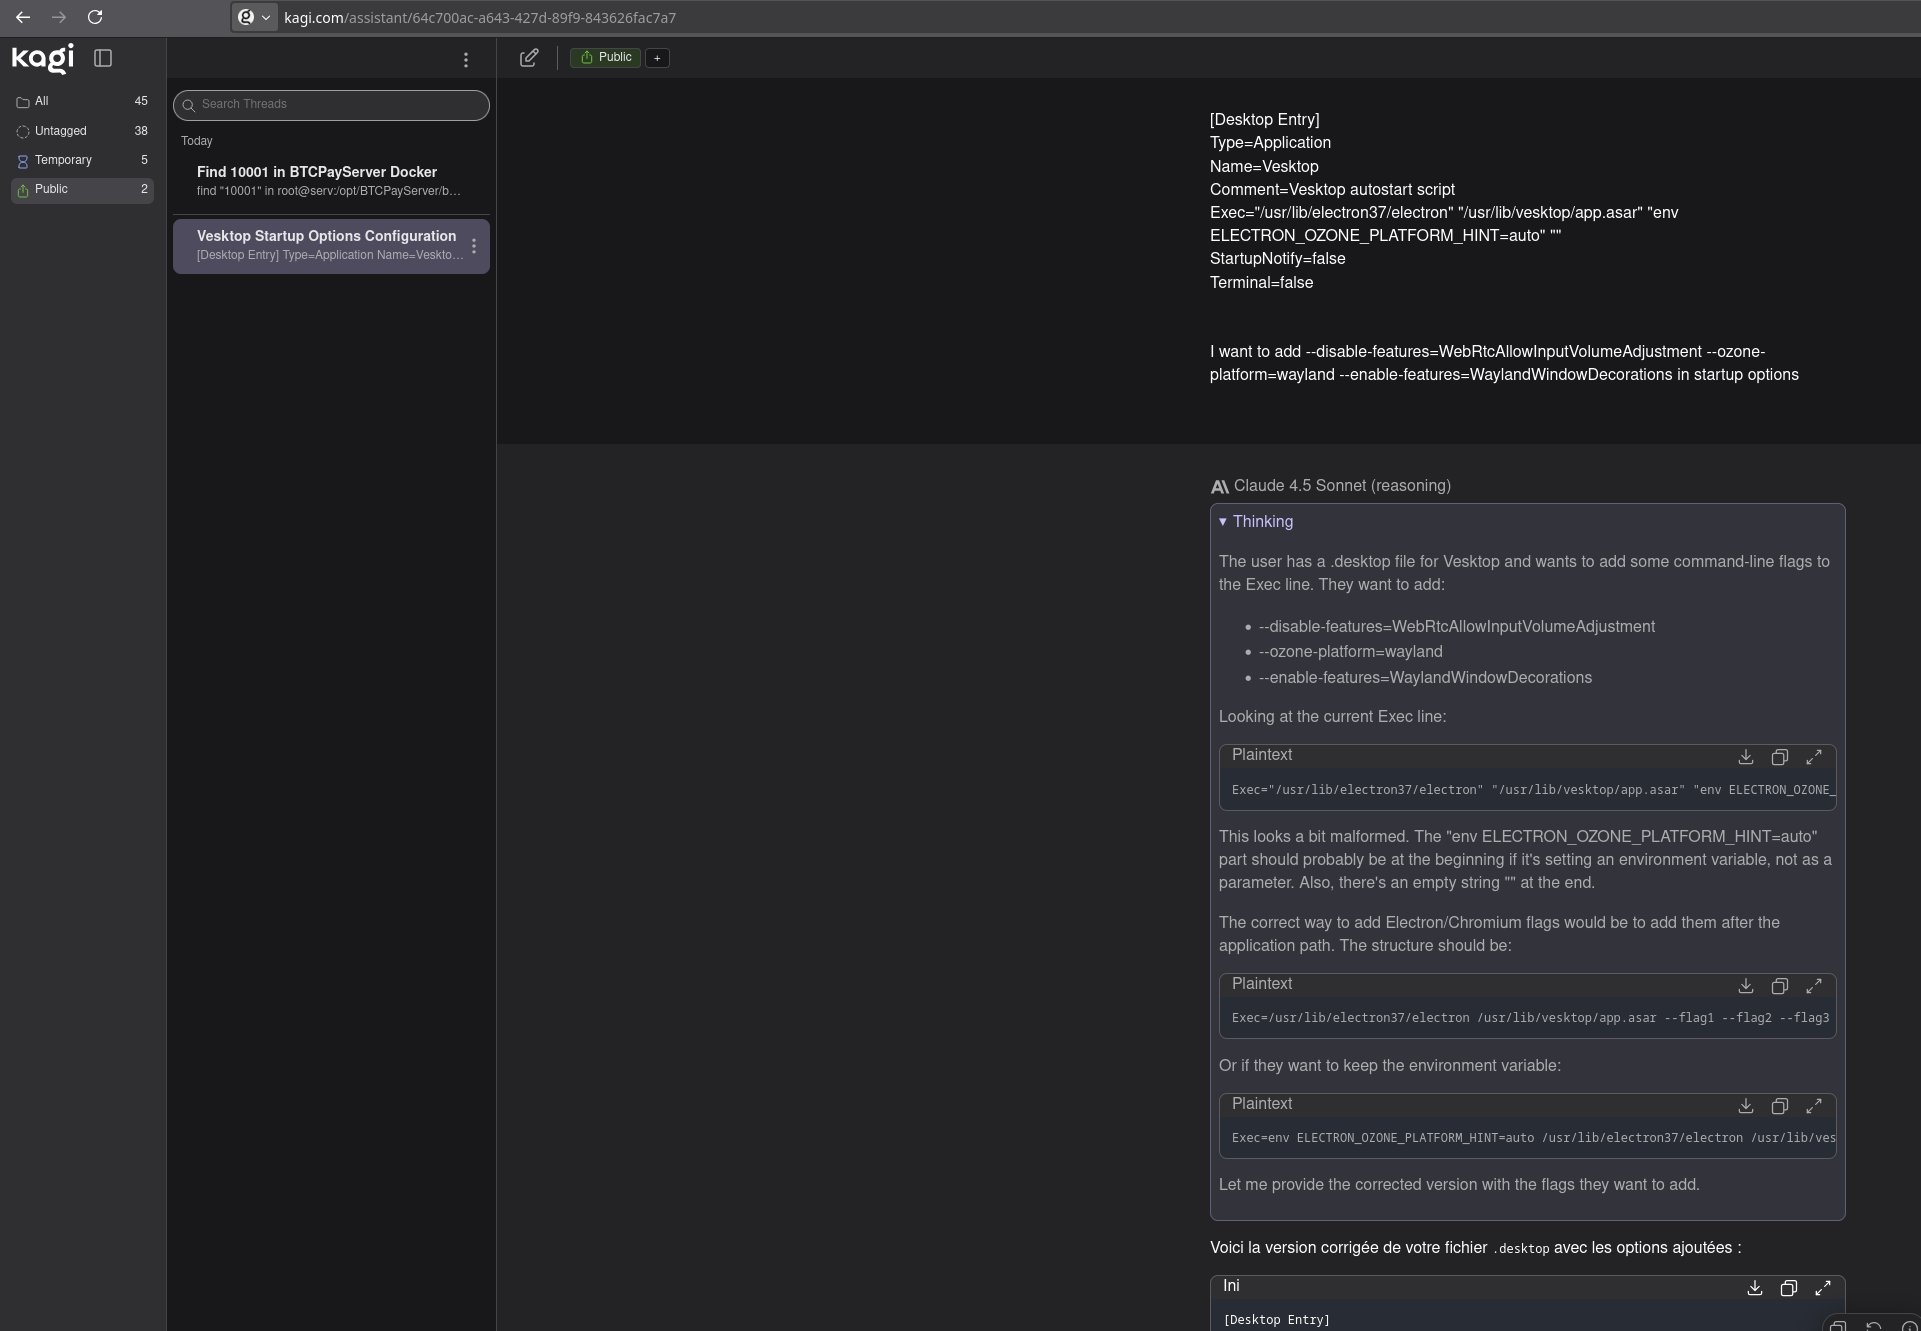
Task: Open the thread list overflow menu
Action: [465, 60]
